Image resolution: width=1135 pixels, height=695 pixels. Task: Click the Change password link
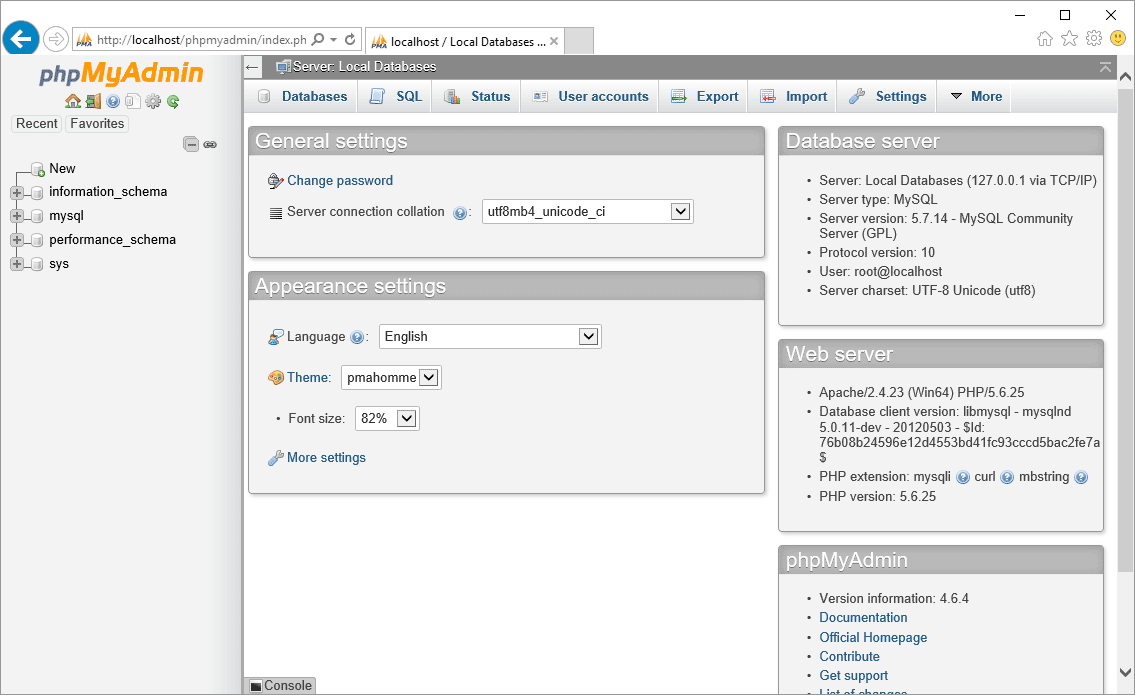tap(340, 181)
